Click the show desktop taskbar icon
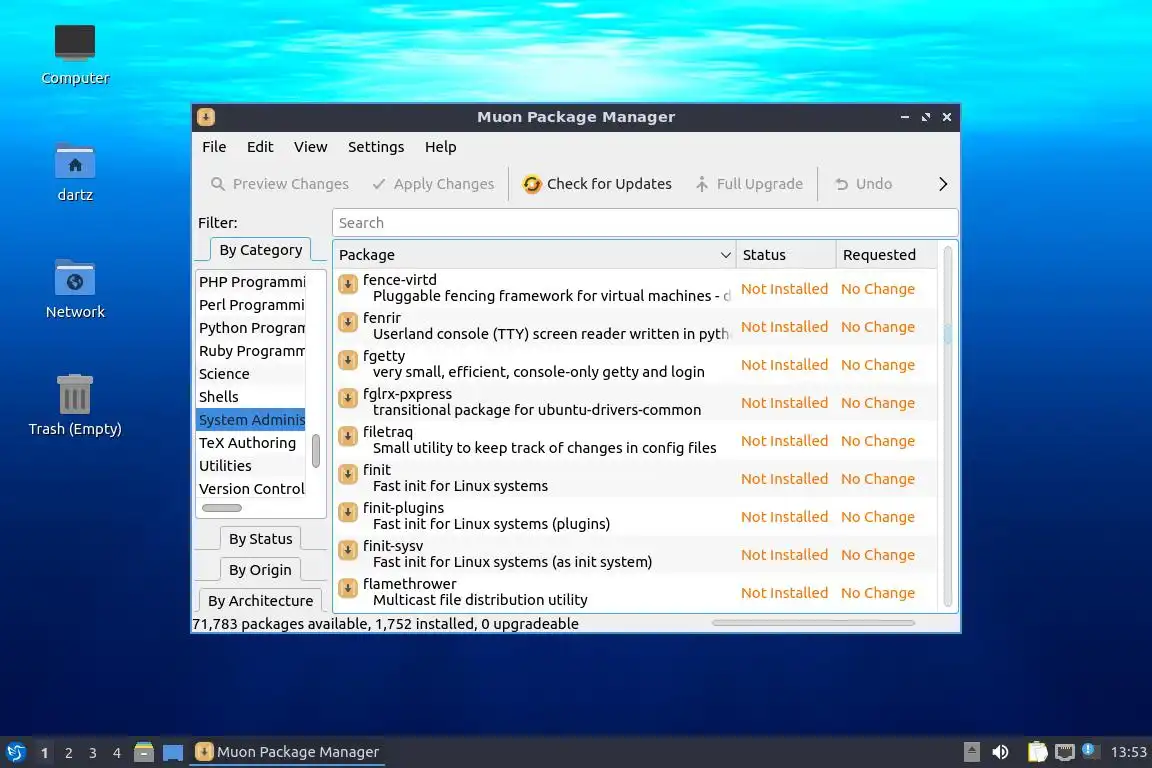This screenshot has height=768, width=1152. (x=173, y=752)
